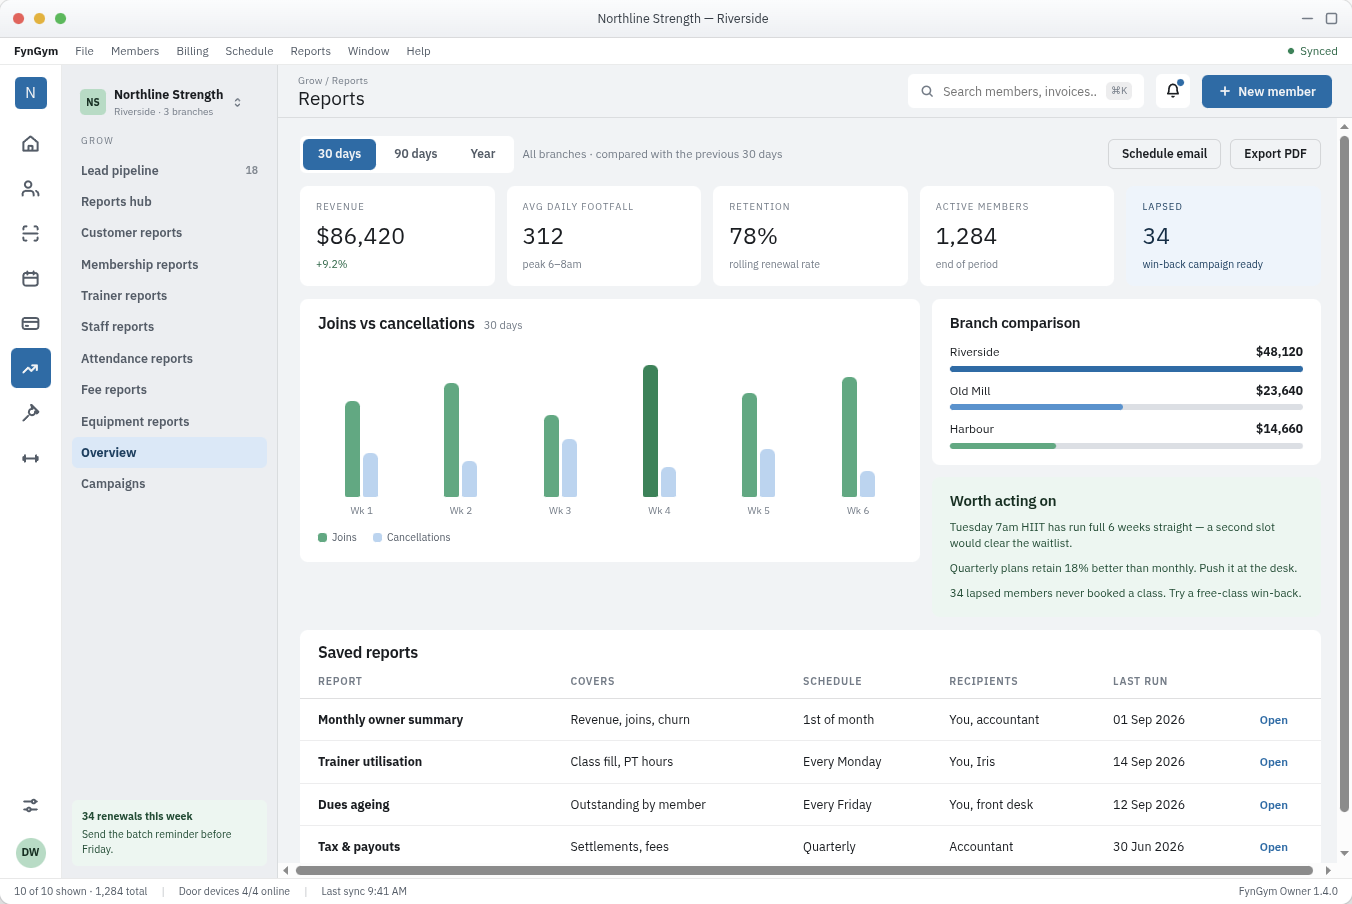Click the scroll-down arrow of vertical scrollbar
This screenshot has width=1352, height=904.
[1344, 853]
